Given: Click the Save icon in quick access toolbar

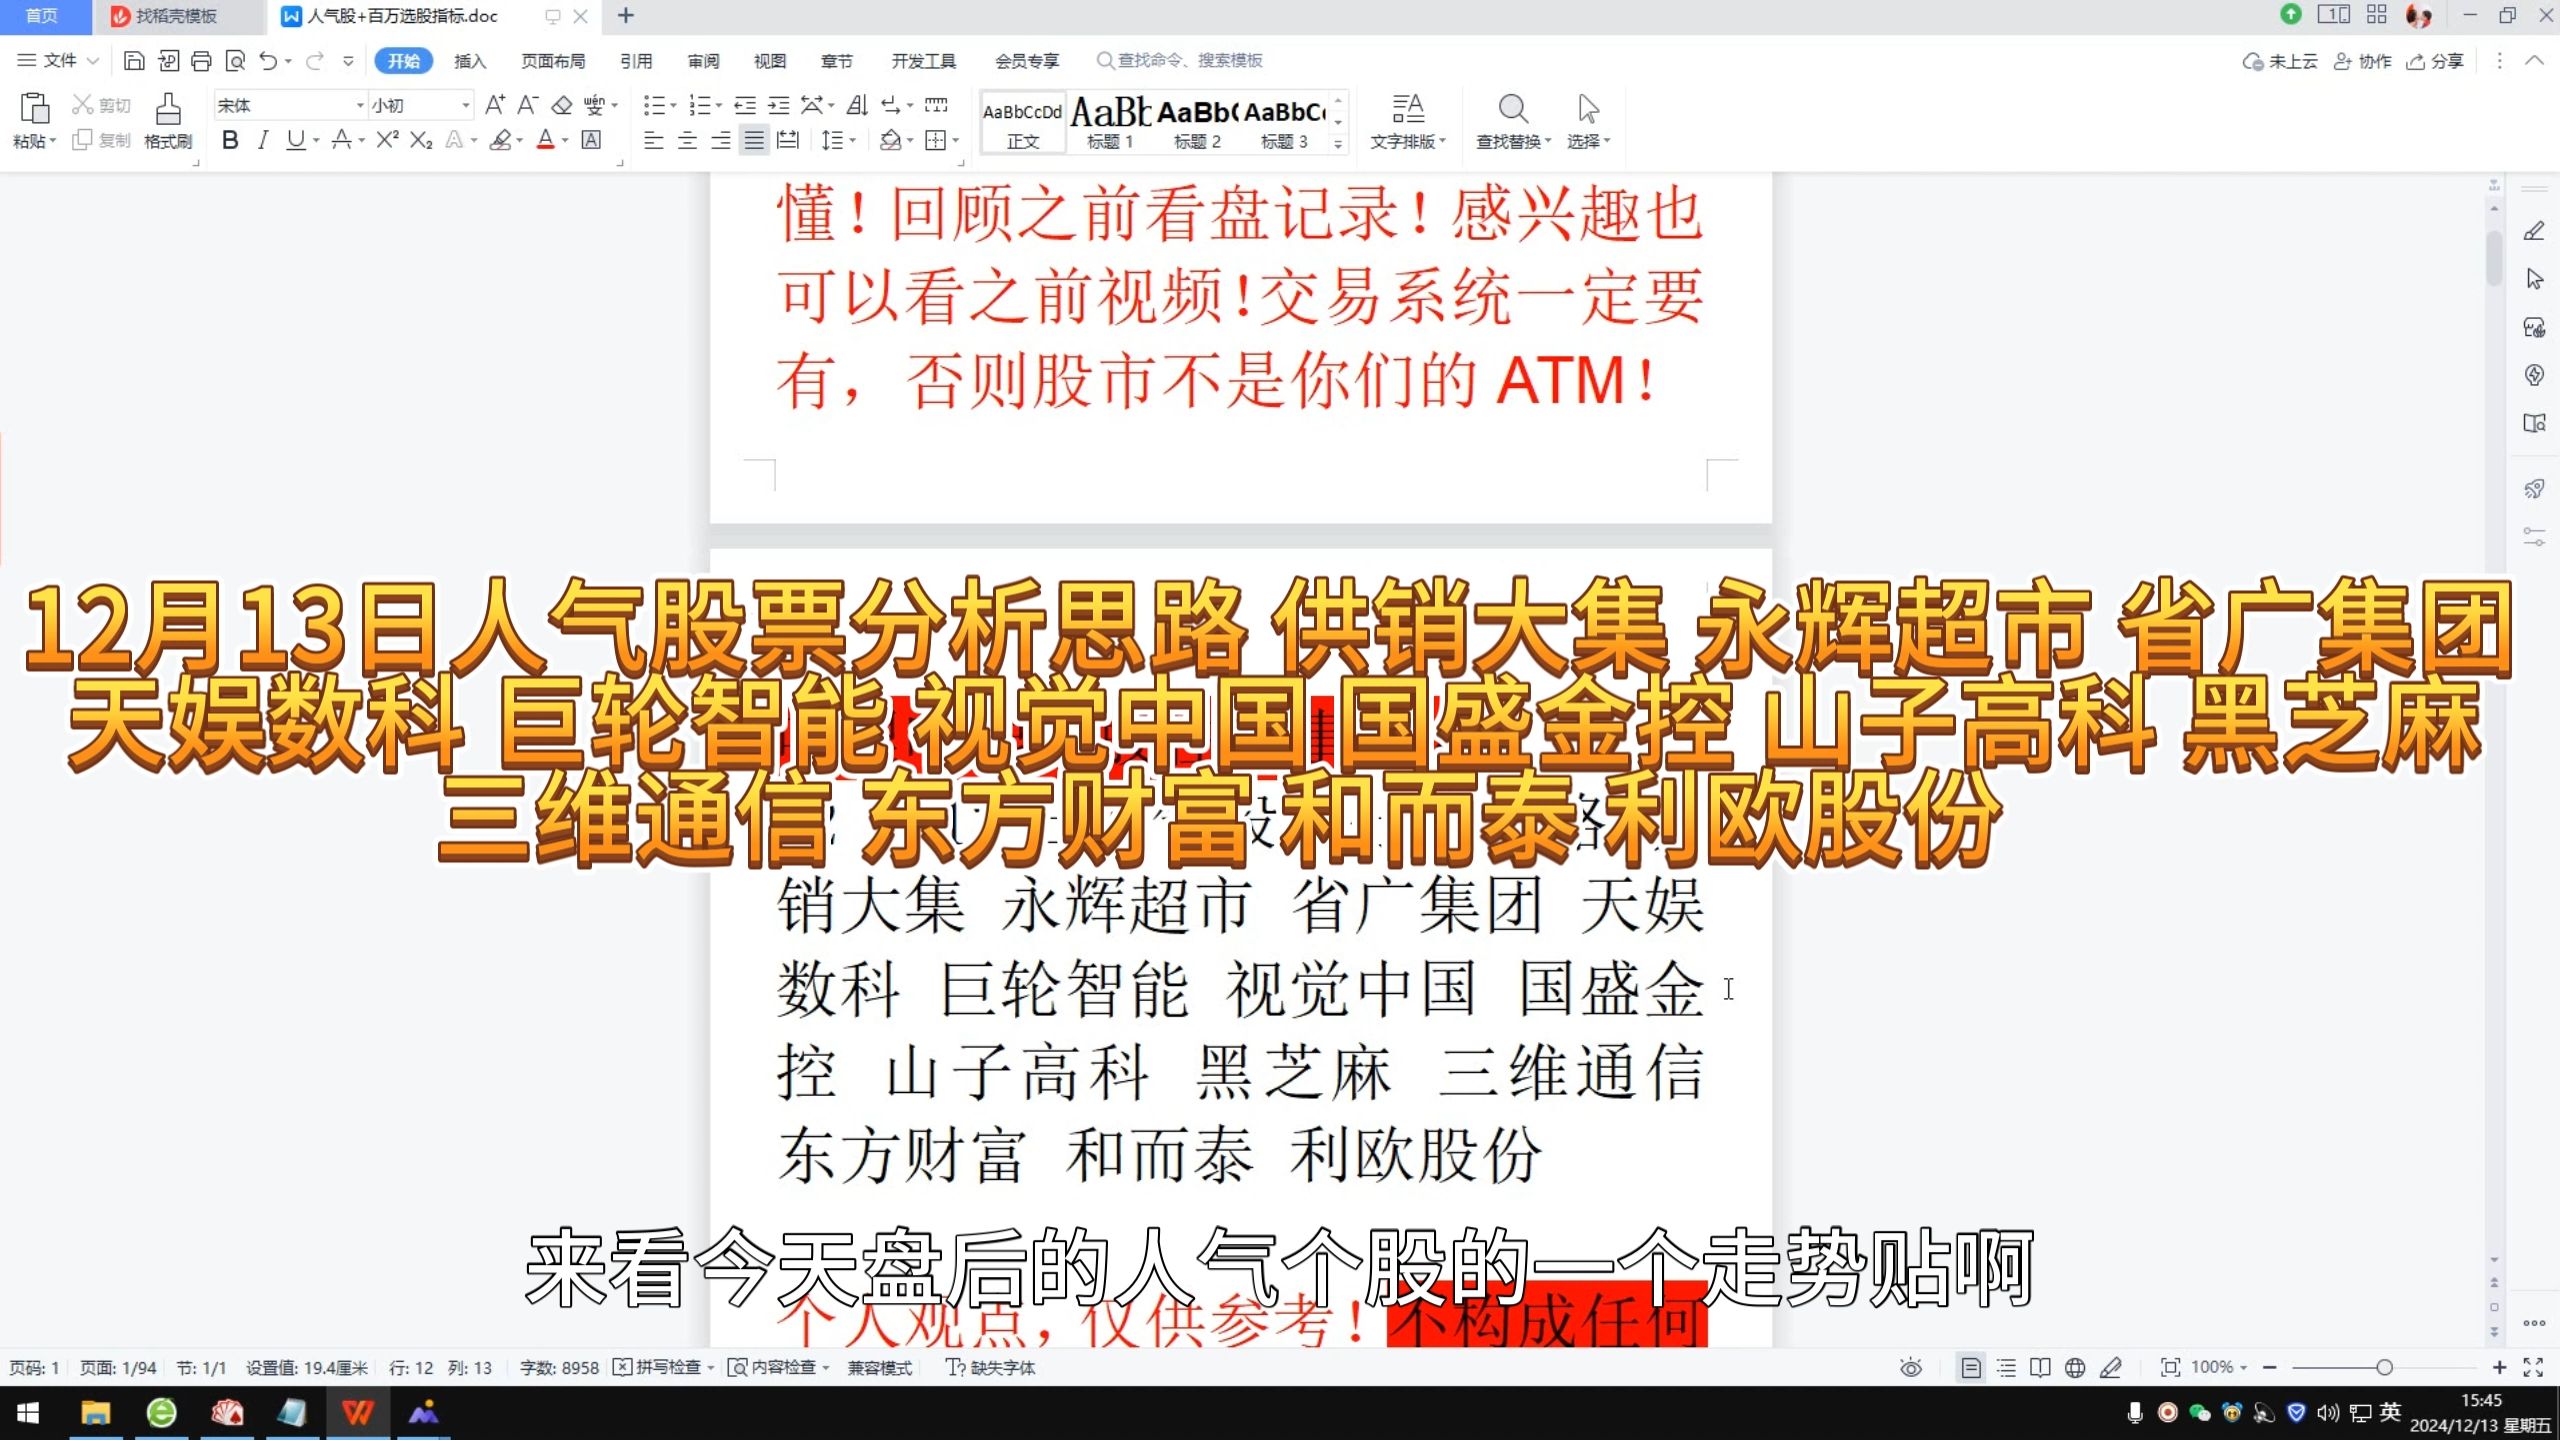Looking at the screenshot, I should pos(133,61).
